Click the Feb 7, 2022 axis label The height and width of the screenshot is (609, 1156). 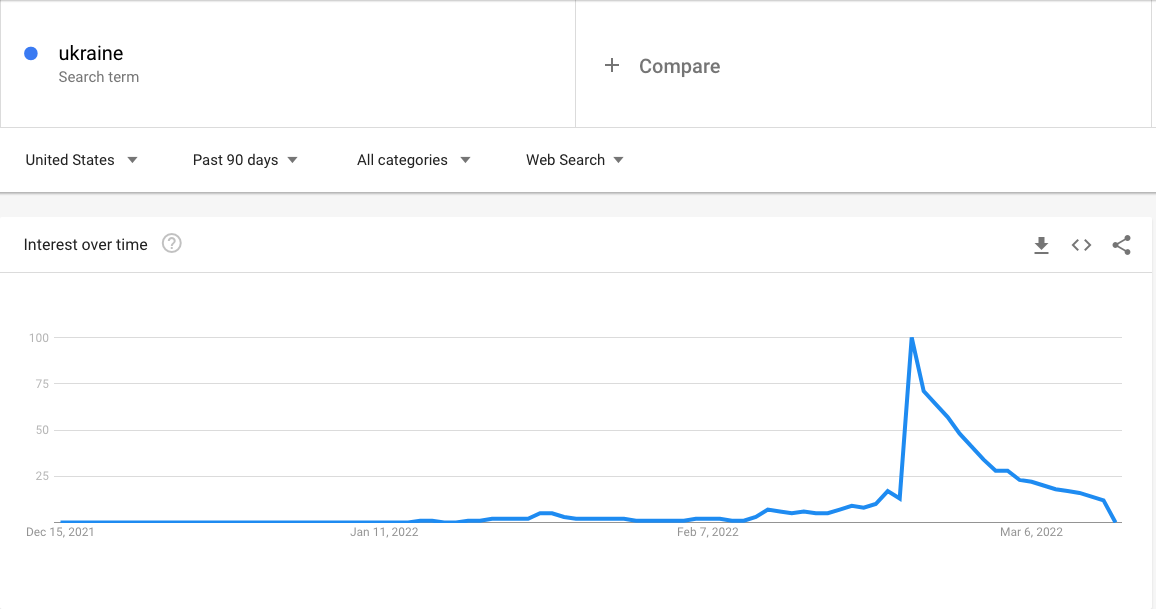[x=708, y=532]
